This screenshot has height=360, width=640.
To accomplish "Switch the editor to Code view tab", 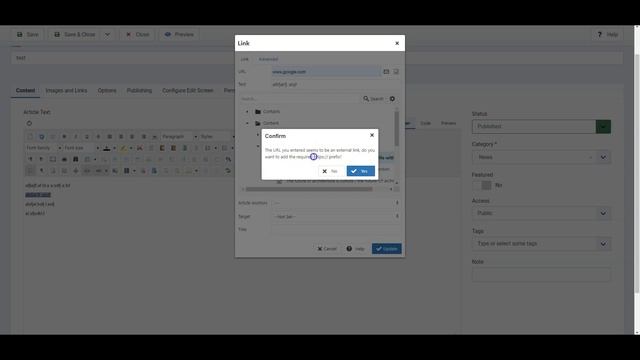I will [426, 123].
